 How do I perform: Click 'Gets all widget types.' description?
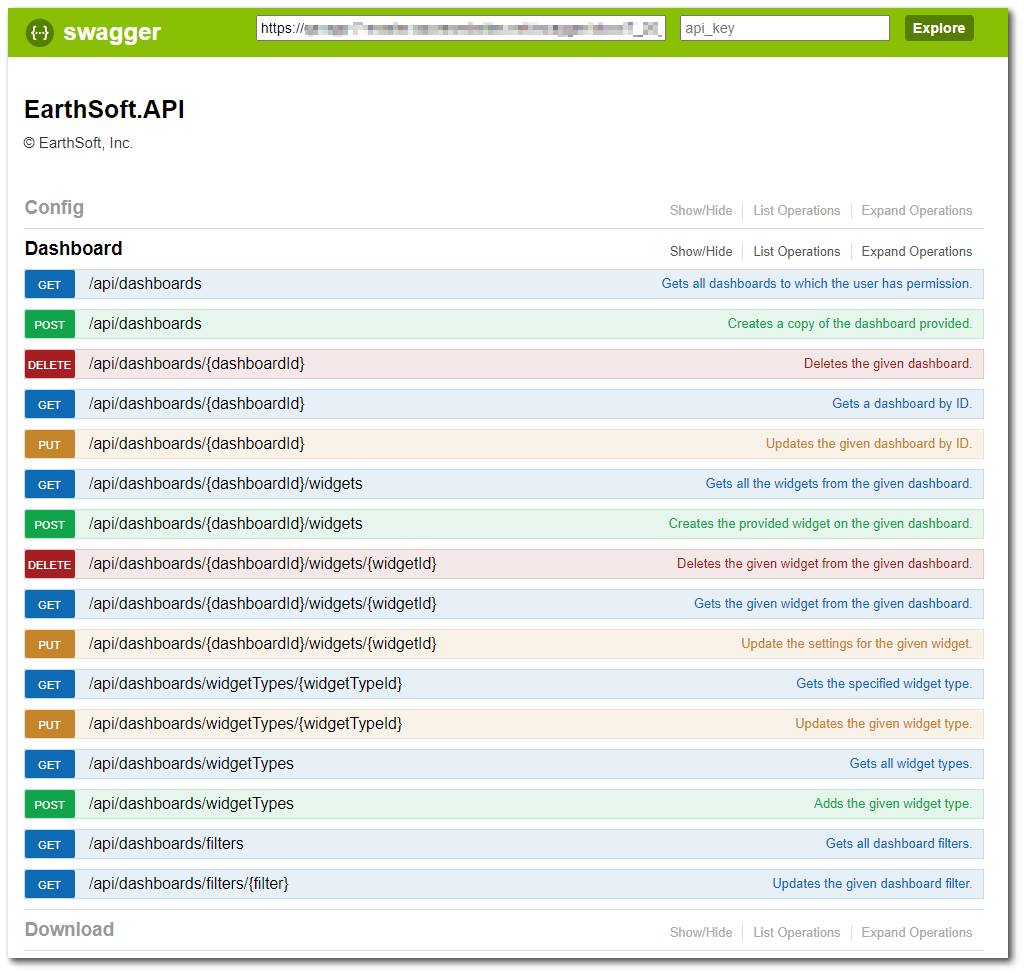click(910, 764)
